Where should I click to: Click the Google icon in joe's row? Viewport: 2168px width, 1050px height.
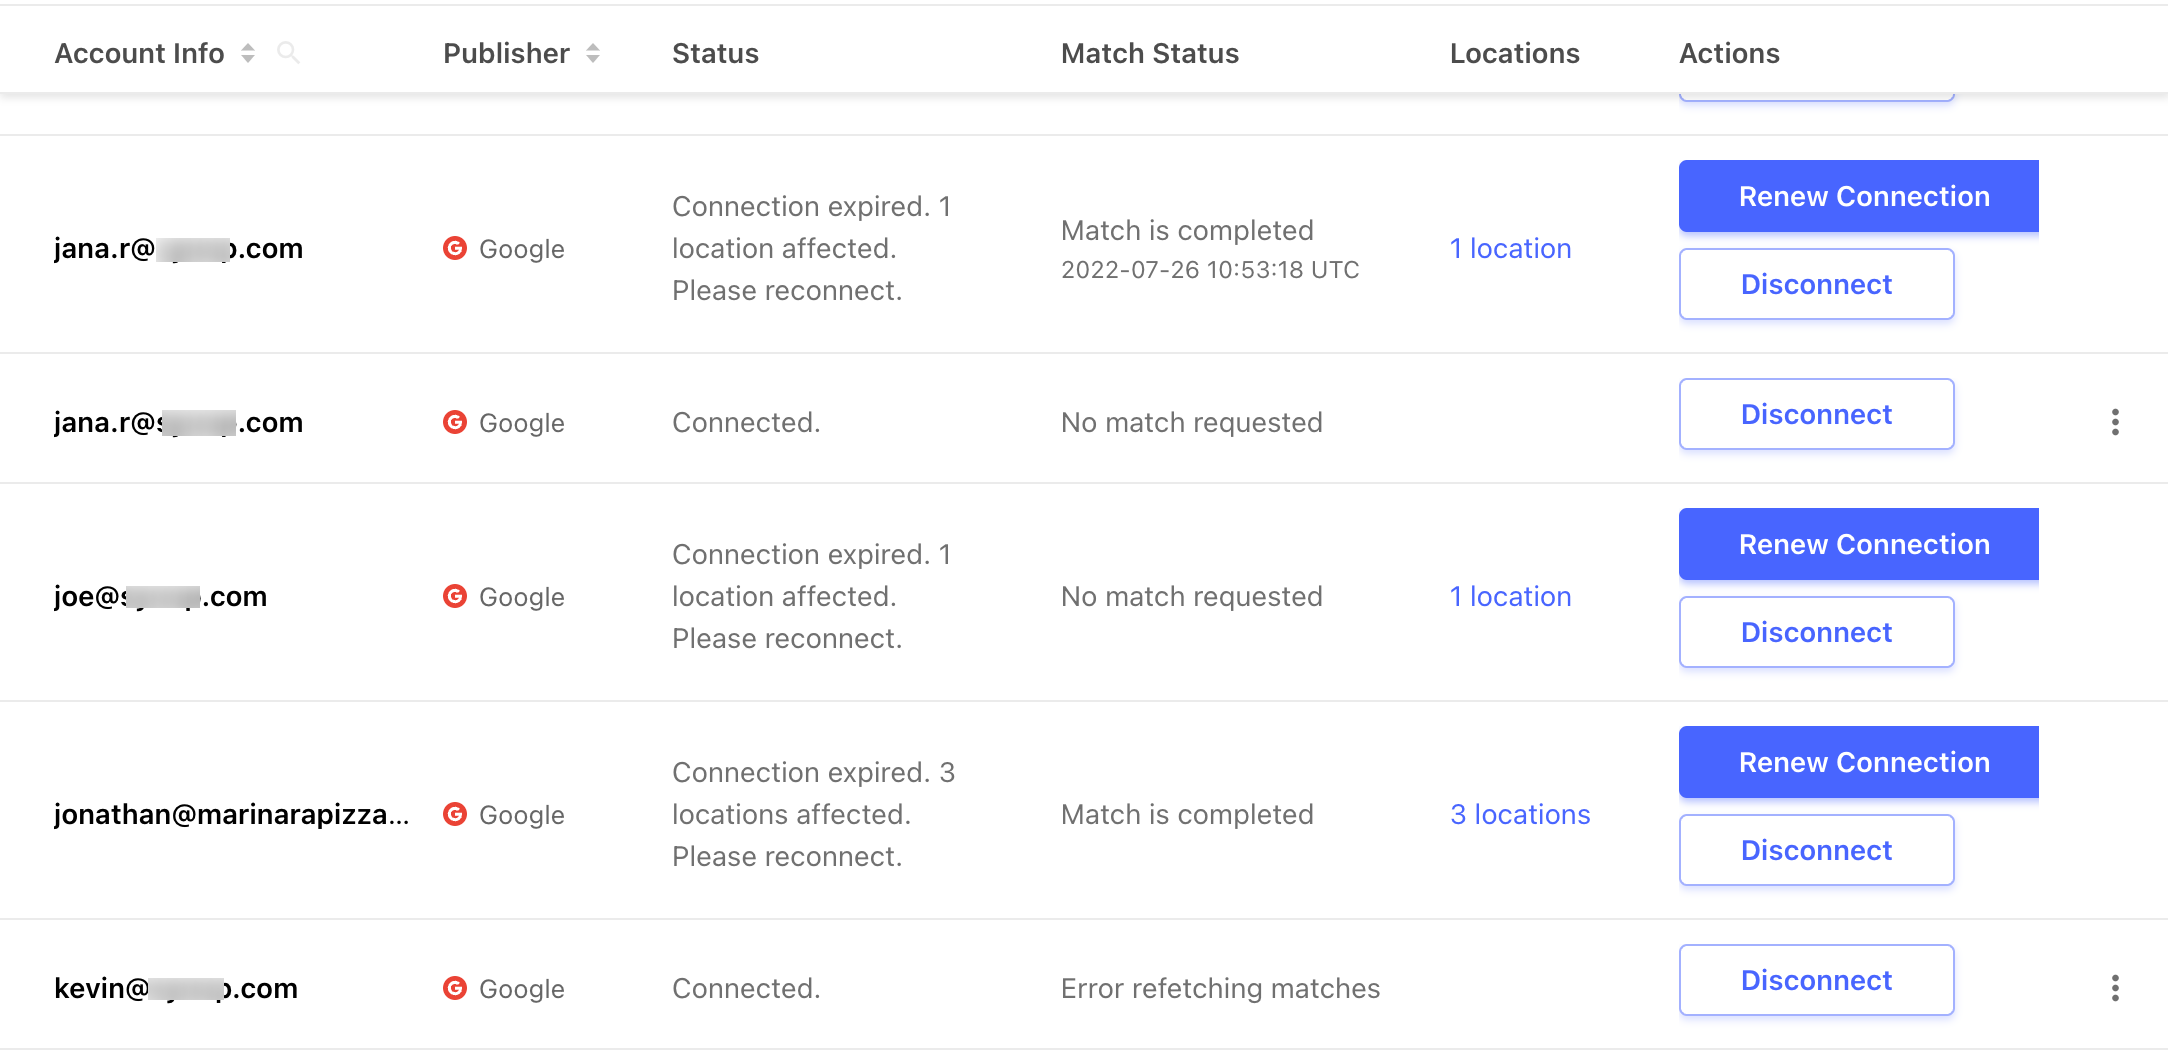coord(455,596)
